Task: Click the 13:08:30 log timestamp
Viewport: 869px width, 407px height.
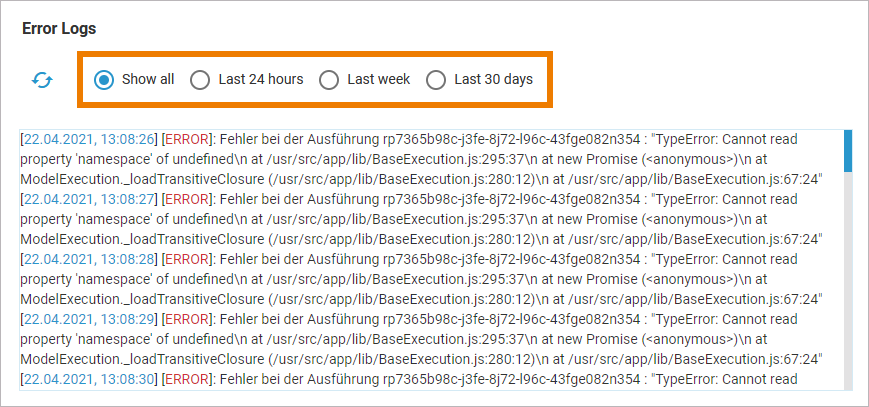Action: tap(89, 379)
